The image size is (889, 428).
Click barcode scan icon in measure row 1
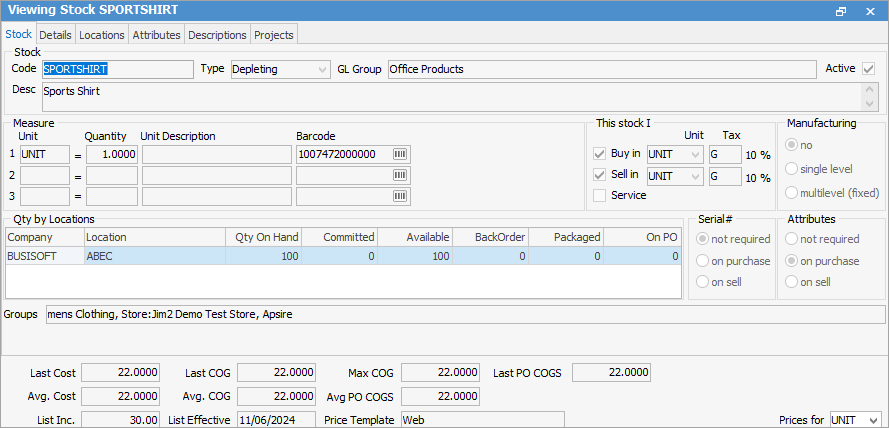click(x=401, y=155)
